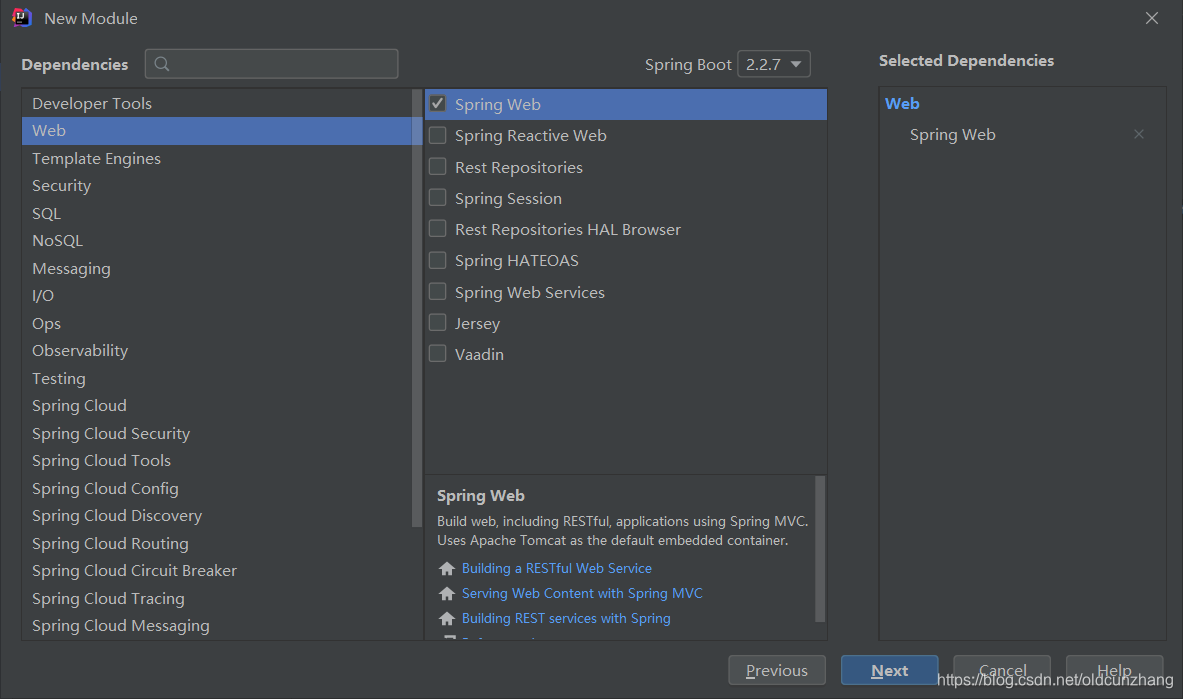Check the Spring Reactive Web checkbox
Image resolution: width=1183 pixels, height=699 pixels.
tap(438, 135)
